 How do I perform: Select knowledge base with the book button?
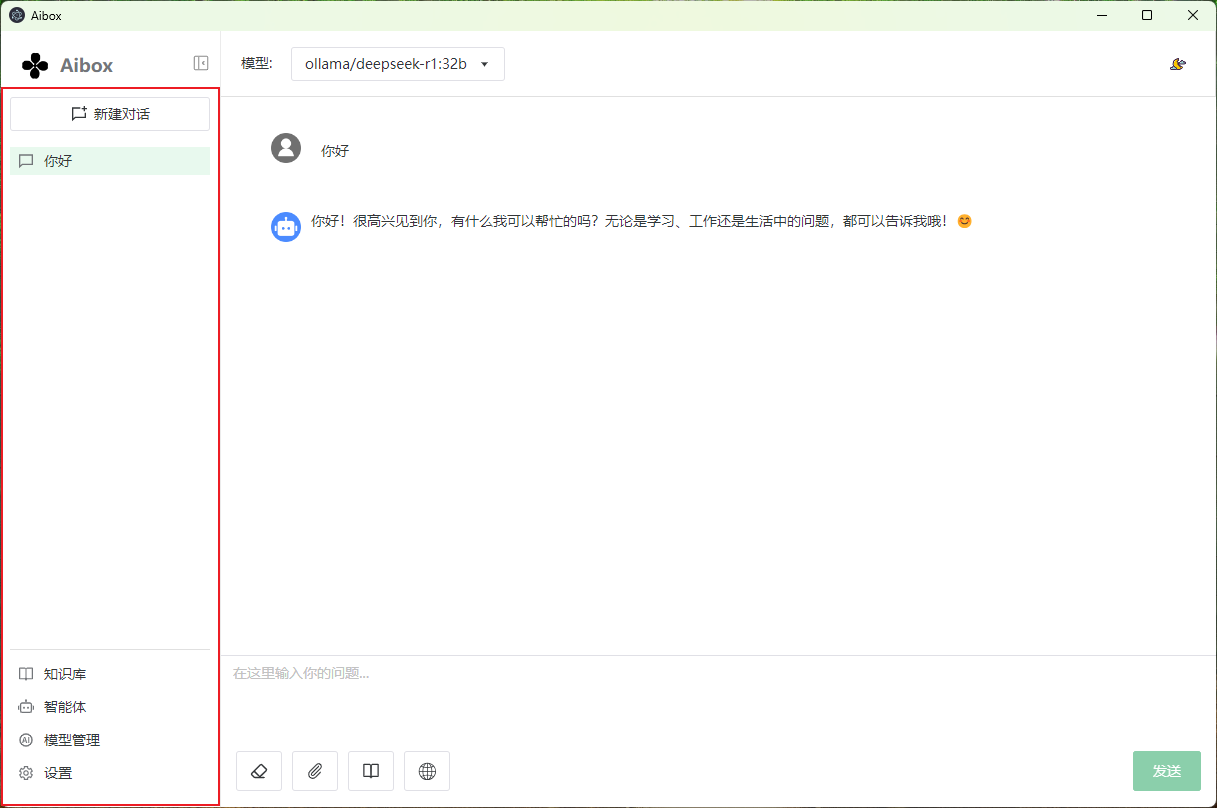point(371,771)
